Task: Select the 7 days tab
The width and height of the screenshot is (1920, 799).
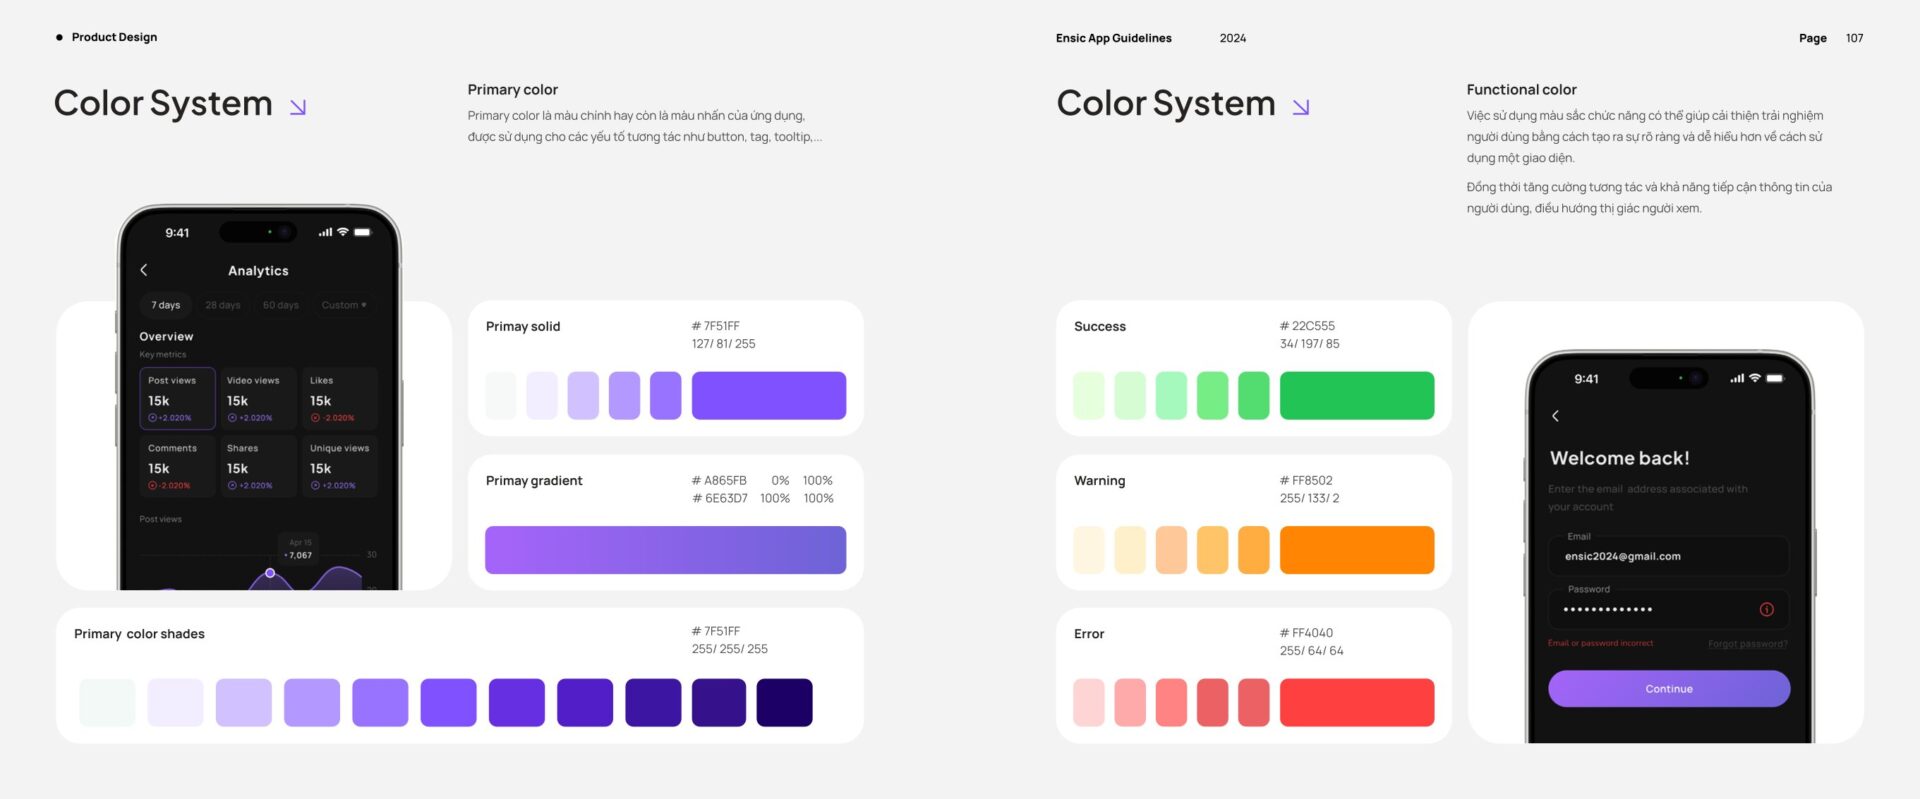Action: (166, 305)
